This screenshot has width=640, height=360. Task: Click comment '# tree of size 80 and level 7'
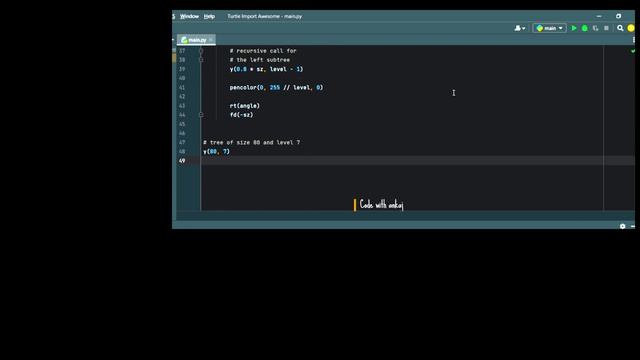click(x=251, y=142)
